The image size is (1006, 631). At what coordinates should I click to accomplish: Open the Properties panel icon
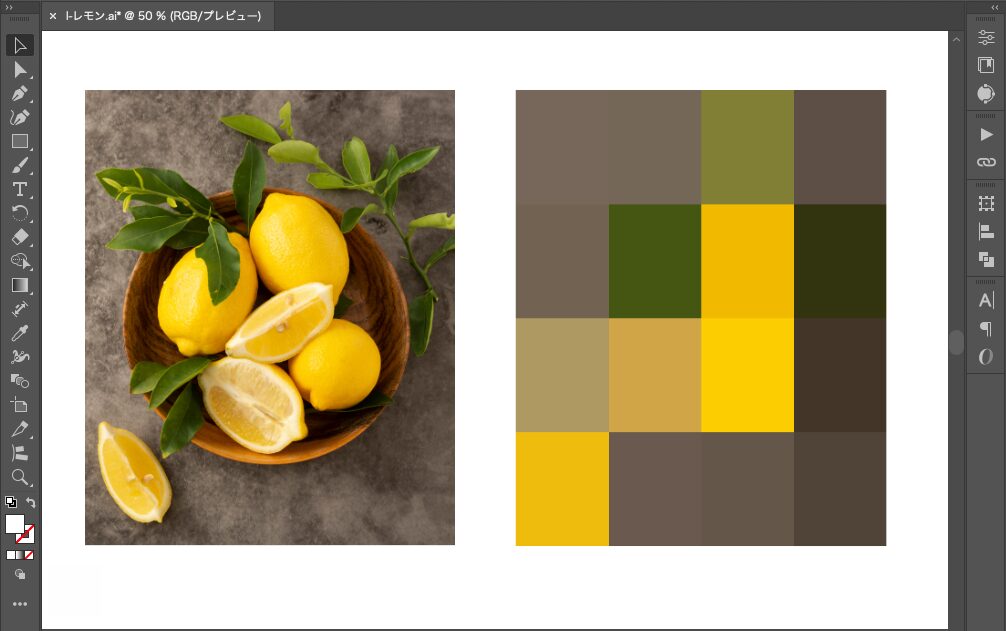coord(986,38)
